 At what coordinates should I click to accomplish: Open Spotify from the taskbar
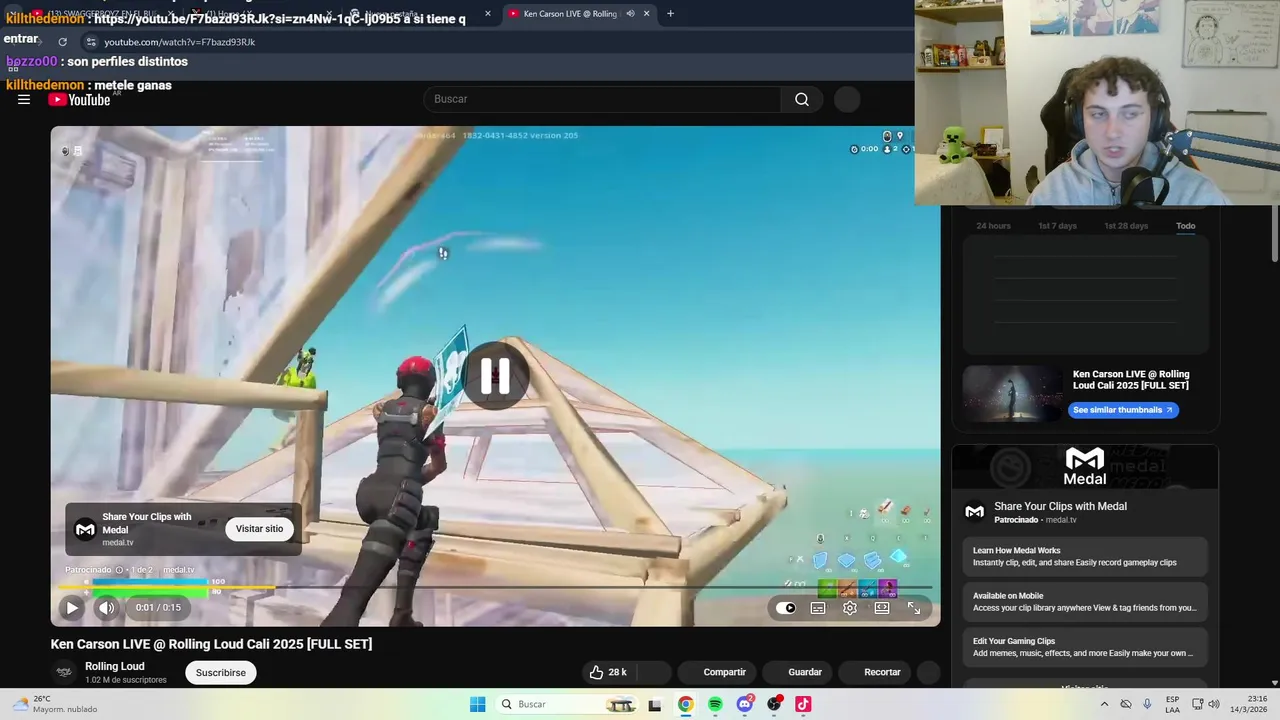coord(715,704)
